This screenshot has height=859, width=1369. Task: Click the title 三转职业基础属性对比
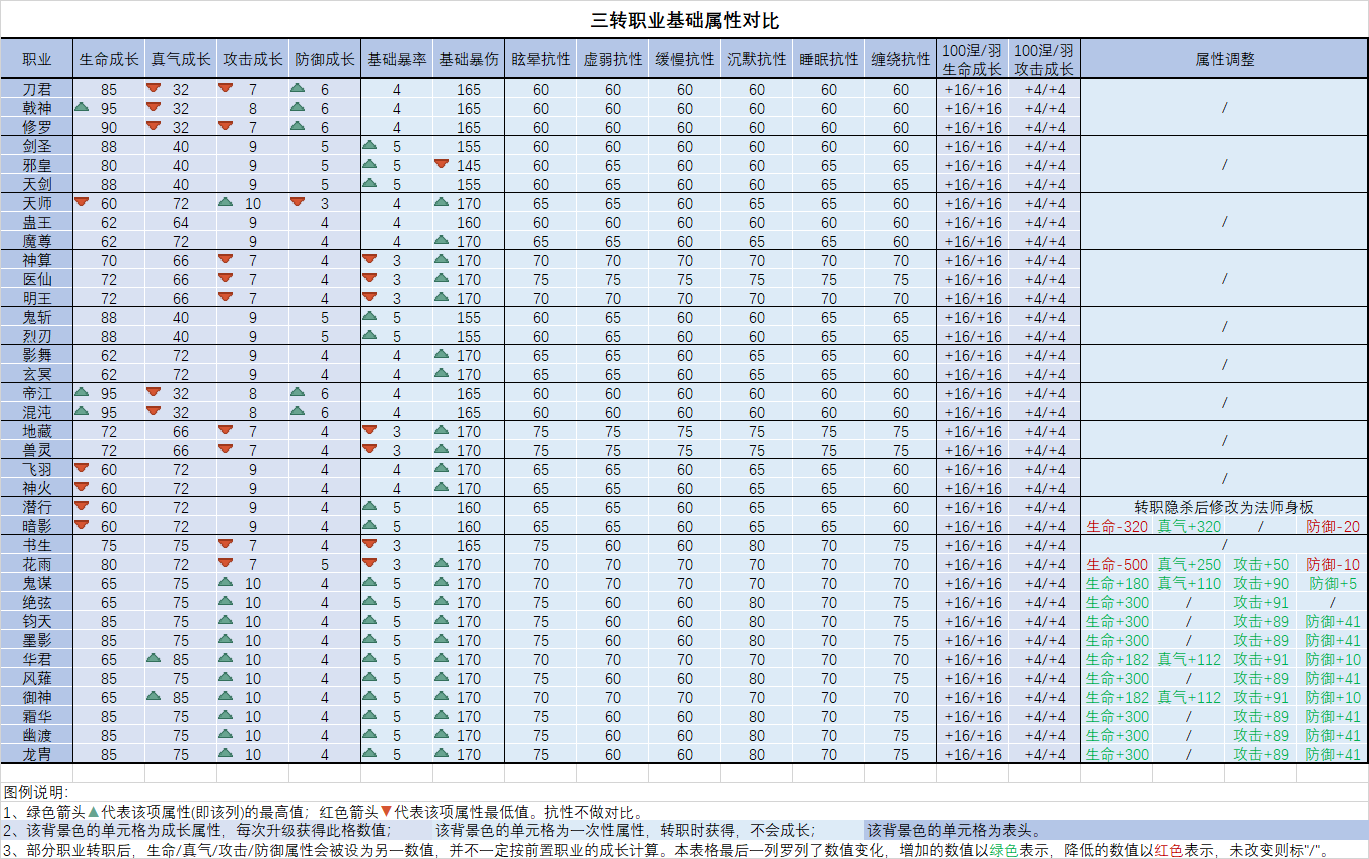pos(685,20)
